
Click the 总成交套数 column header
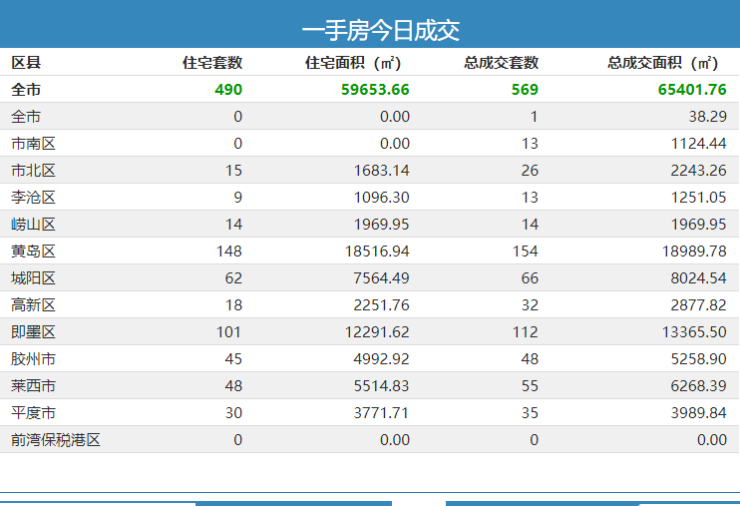coord(501,63)
